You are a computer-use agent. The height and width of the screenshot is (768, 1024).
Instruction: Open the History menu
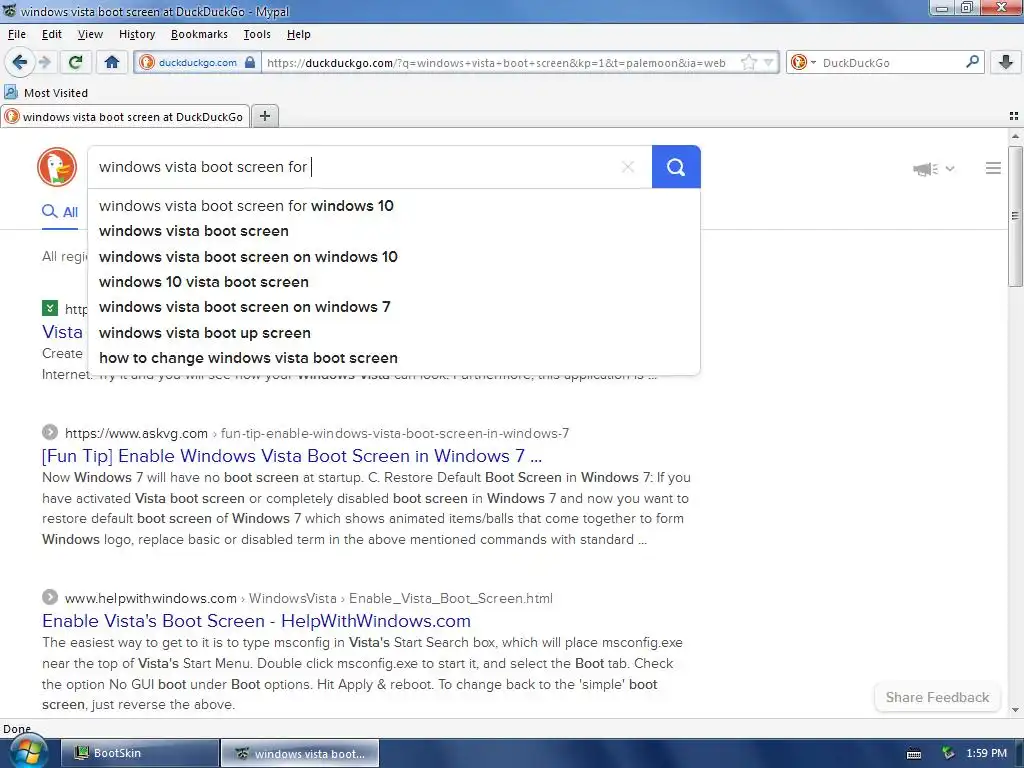pos(136,34)
